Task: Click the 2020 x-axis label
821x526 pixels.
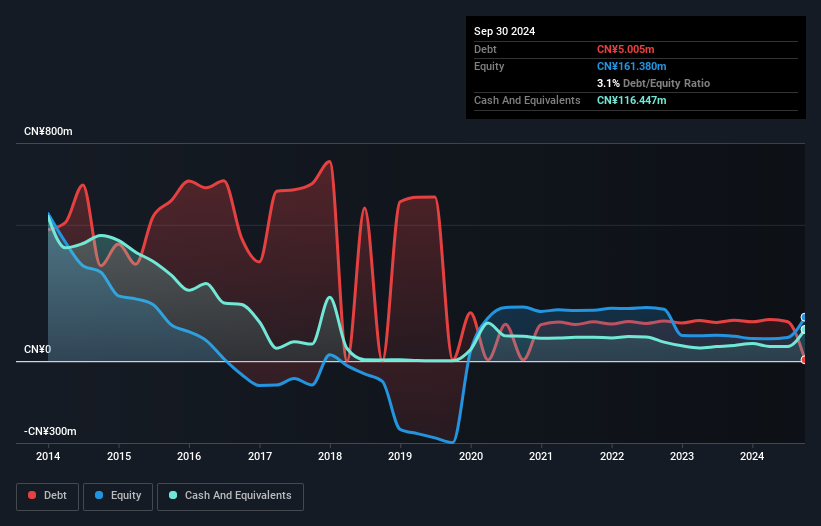Action: point(471,456)
